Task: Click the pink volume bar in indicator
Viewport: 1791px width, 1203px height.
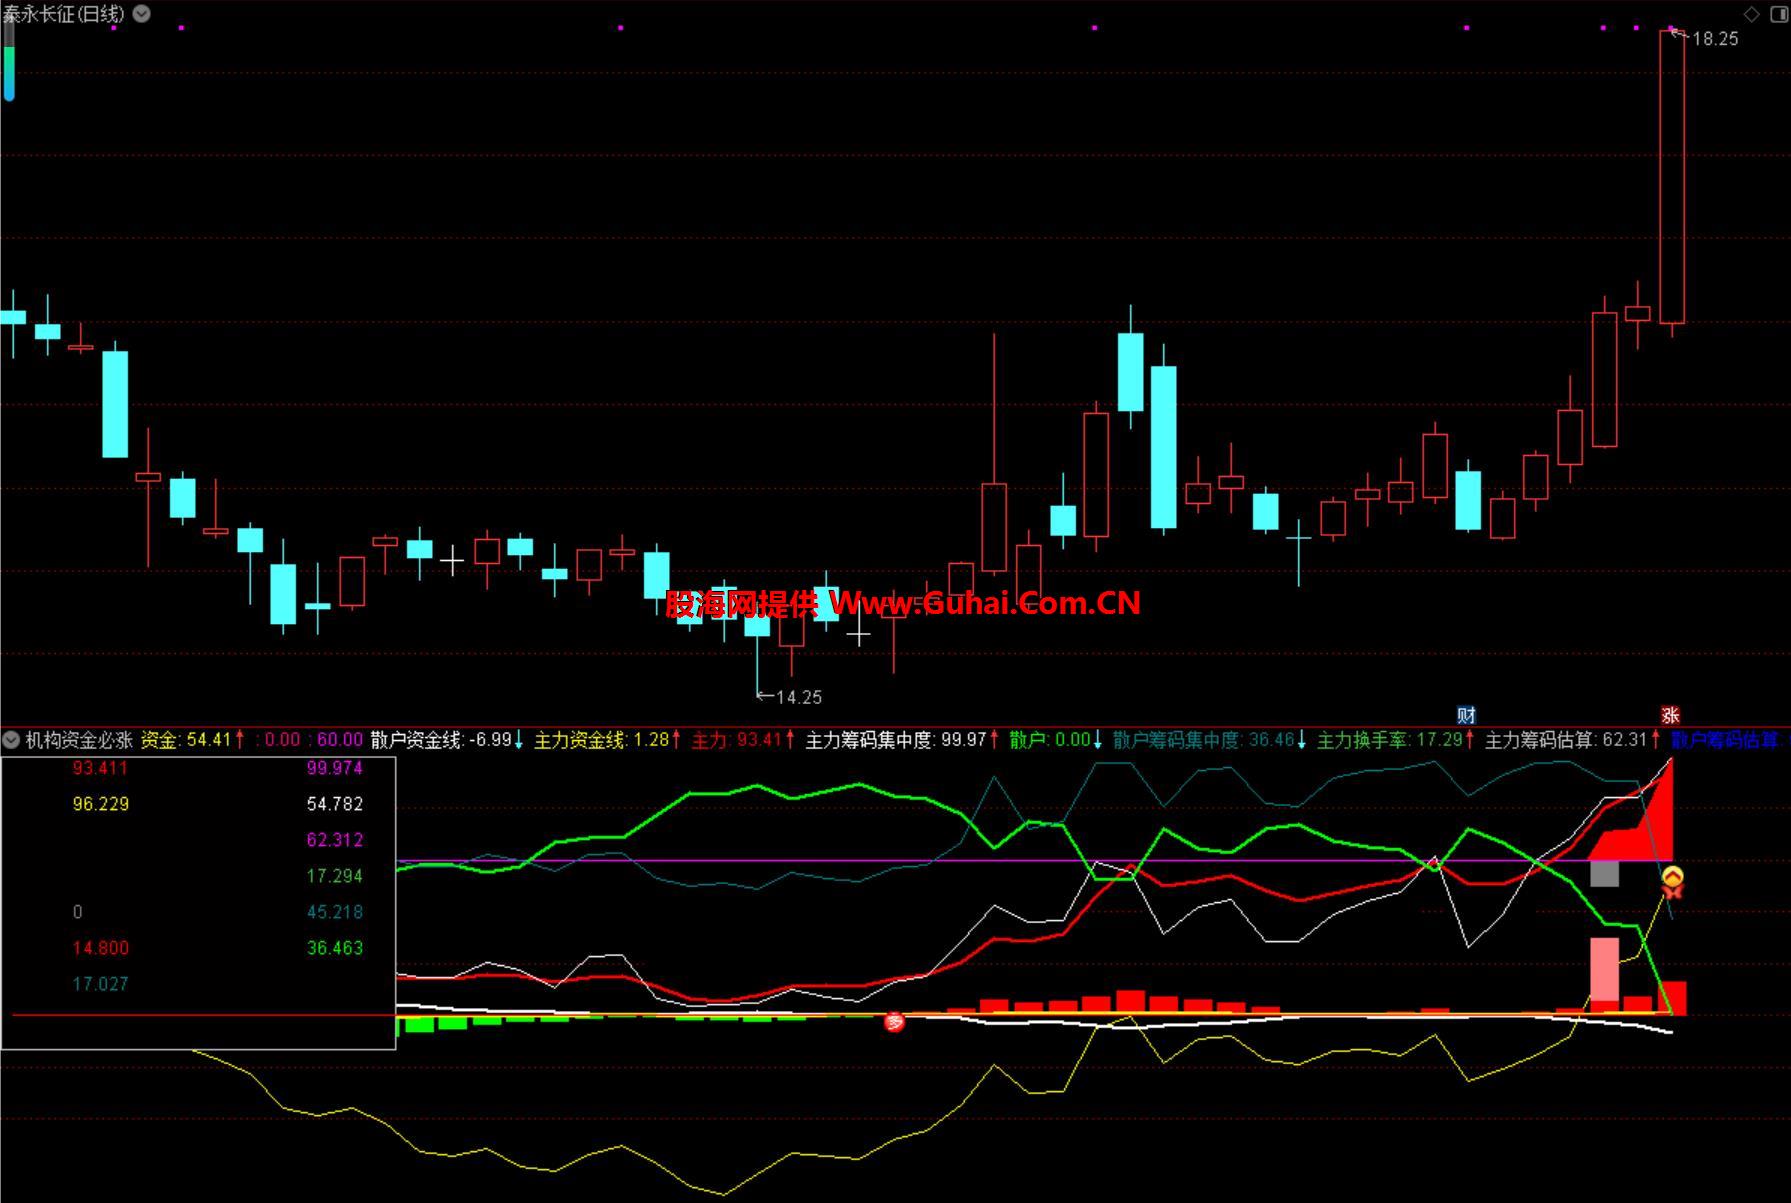Action: [1604, 968]
